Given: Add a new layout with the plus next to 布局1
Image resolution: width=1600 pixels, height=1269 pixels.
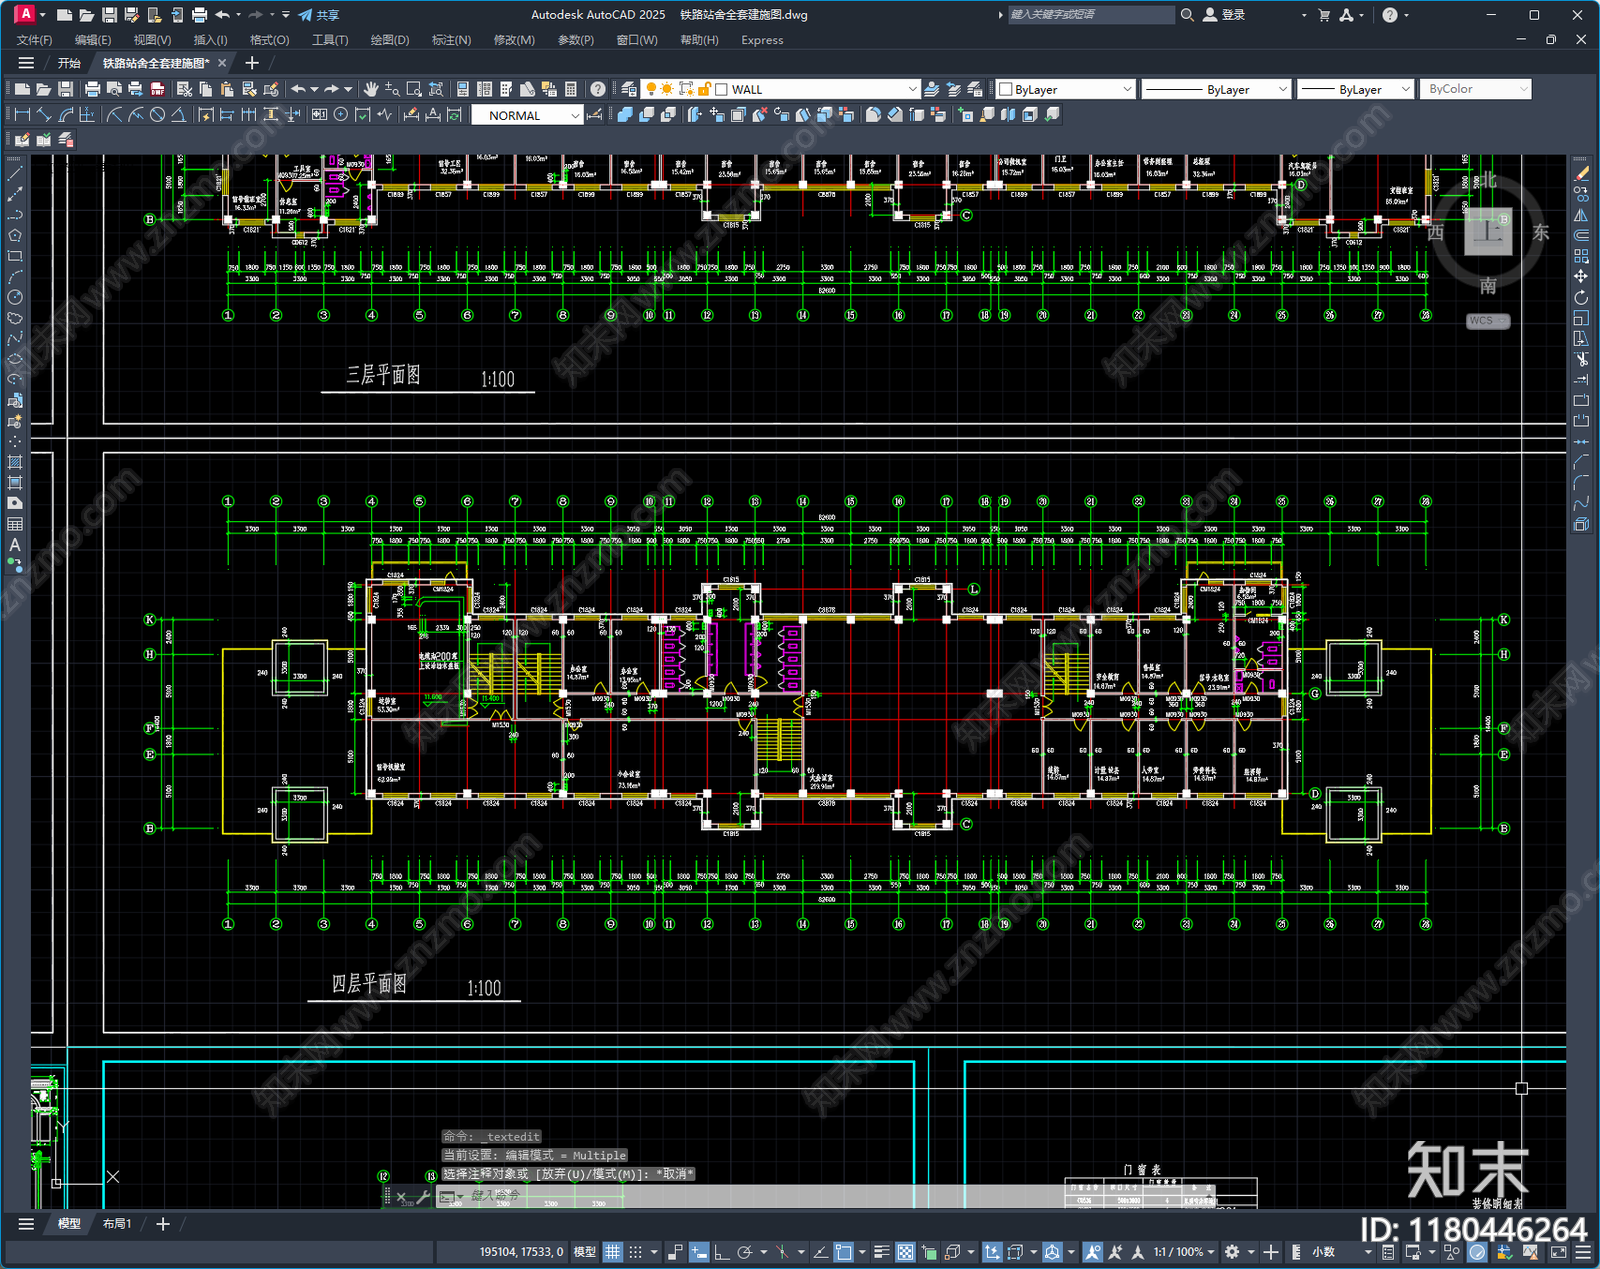Looking at the screenshot, I should [x=163, y=1223].
